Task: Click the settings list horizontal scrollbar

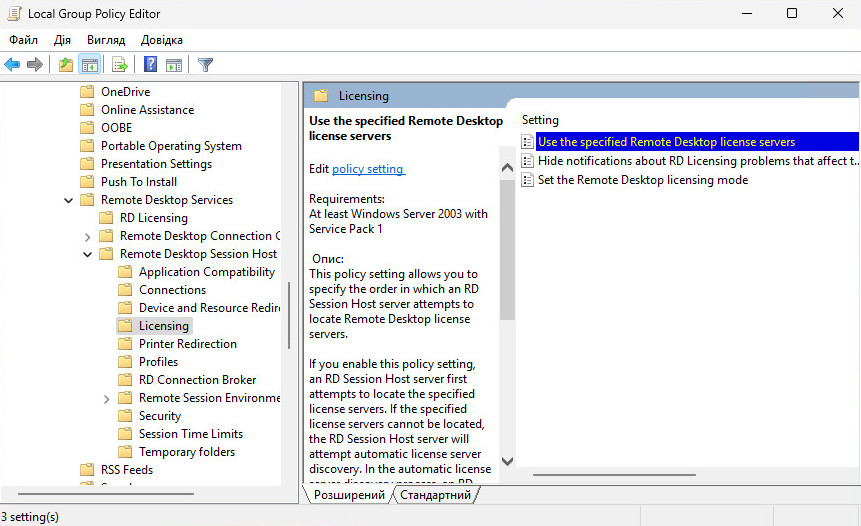Action: click(614, 474)
